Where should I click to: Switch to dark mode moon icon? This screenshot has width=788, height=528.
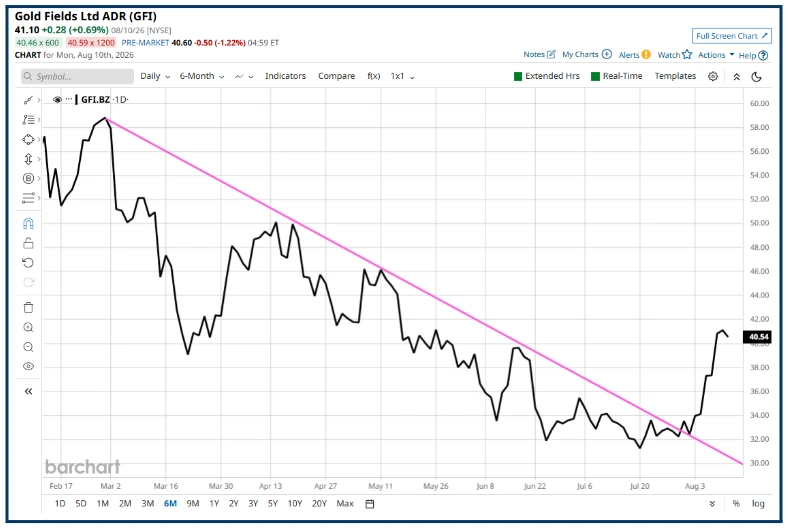[756, 76]
